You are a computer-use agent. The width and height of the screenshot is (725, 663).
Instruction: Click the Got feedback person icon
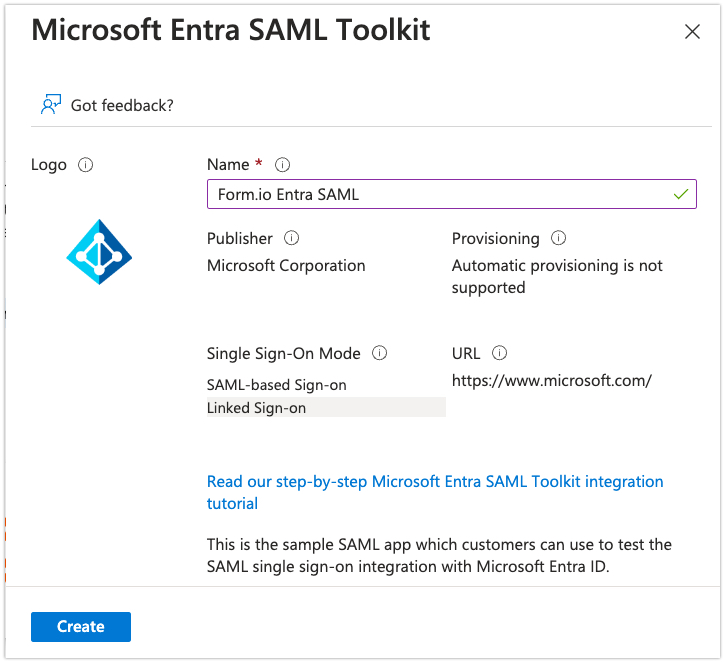click(x=51, y=104)
